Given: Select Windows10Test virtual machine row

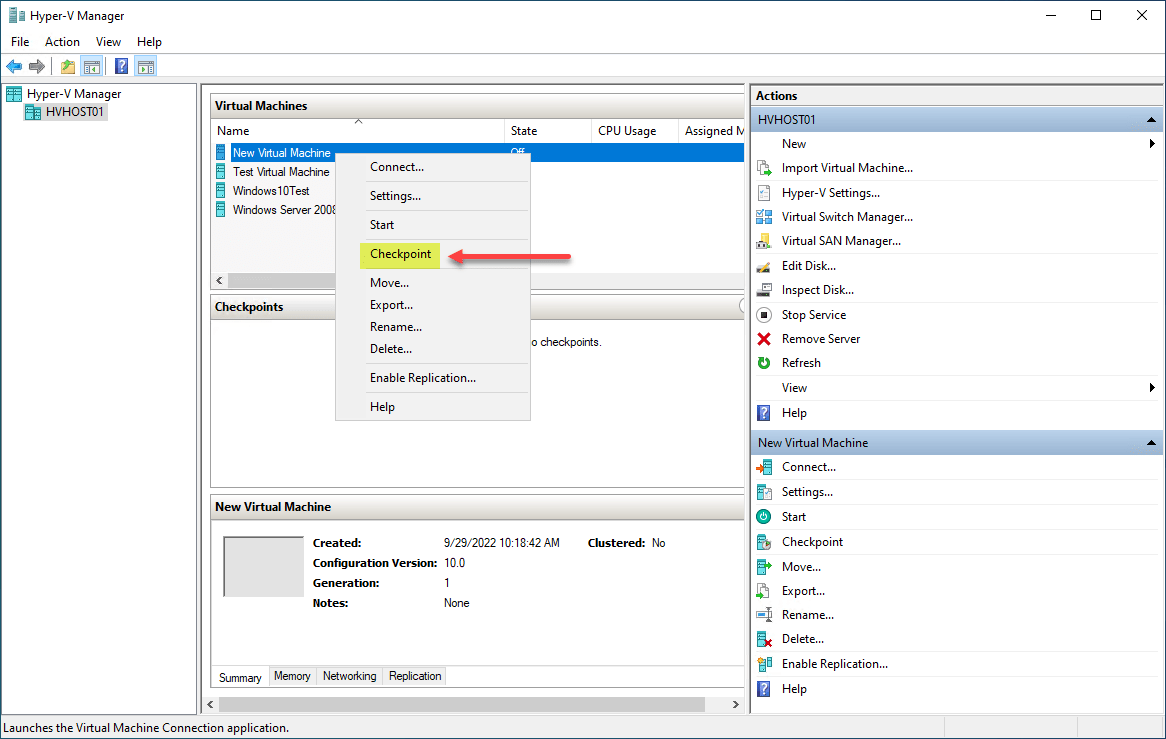Looking at the screenshot, I should coord(271,191).
